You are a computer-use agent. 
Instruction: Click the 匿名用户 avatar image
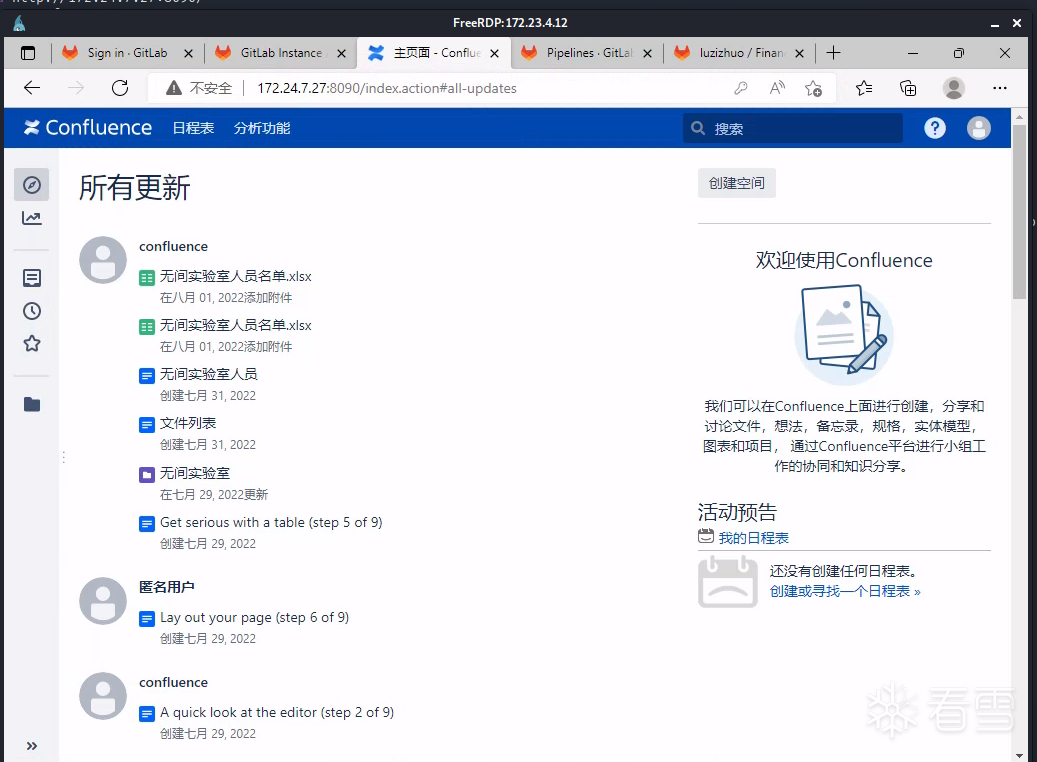103,601
